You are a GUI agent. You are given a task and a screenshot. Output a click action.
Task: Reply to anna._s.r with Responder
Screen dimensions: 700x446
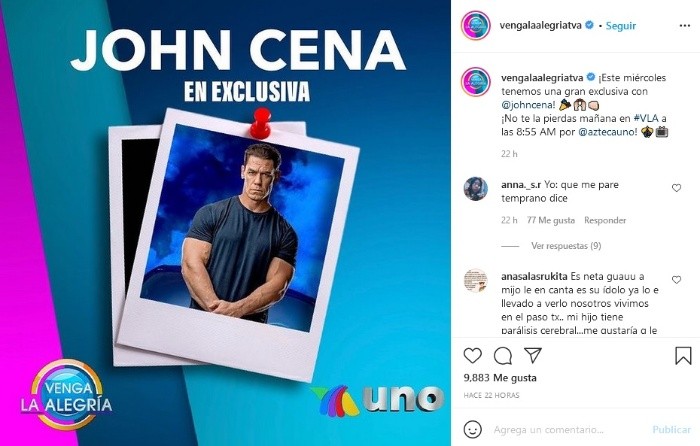coord(605,220)
